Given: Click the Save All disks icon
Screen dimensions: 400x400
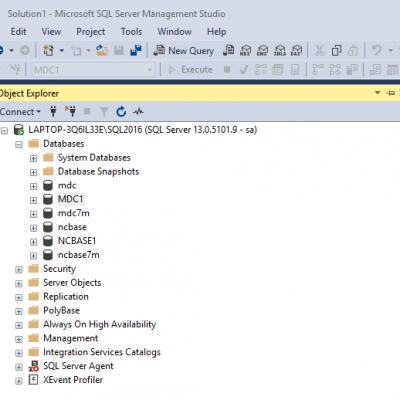Looking at the screenshot, I should tap(136, 51).
